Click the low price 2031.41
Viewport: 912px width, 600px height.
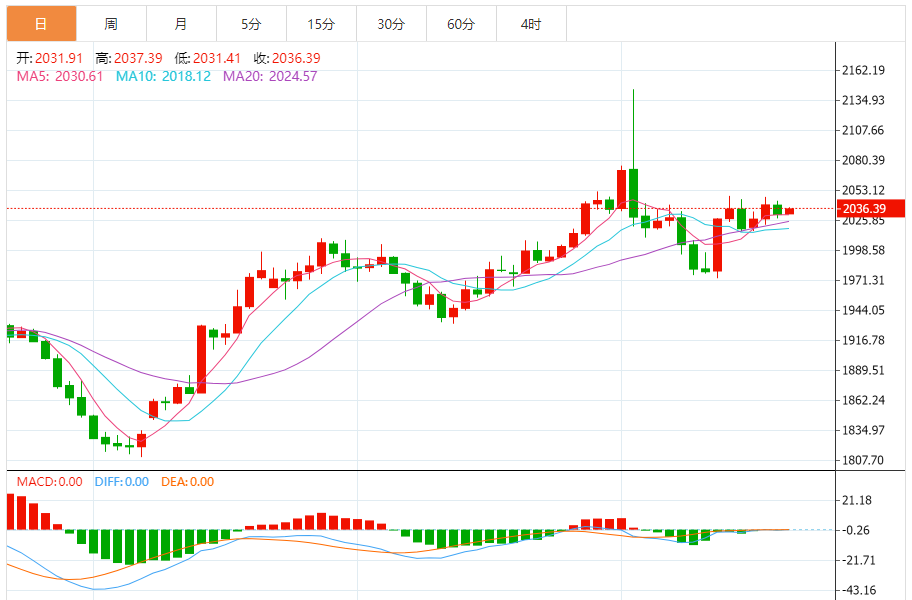(x=217, y=58)
